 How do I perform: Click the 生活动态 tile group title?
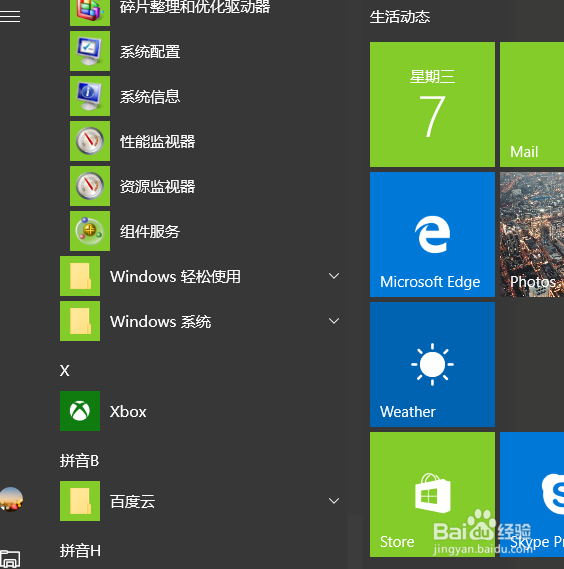pyautogui.click(x=400, y=17)
